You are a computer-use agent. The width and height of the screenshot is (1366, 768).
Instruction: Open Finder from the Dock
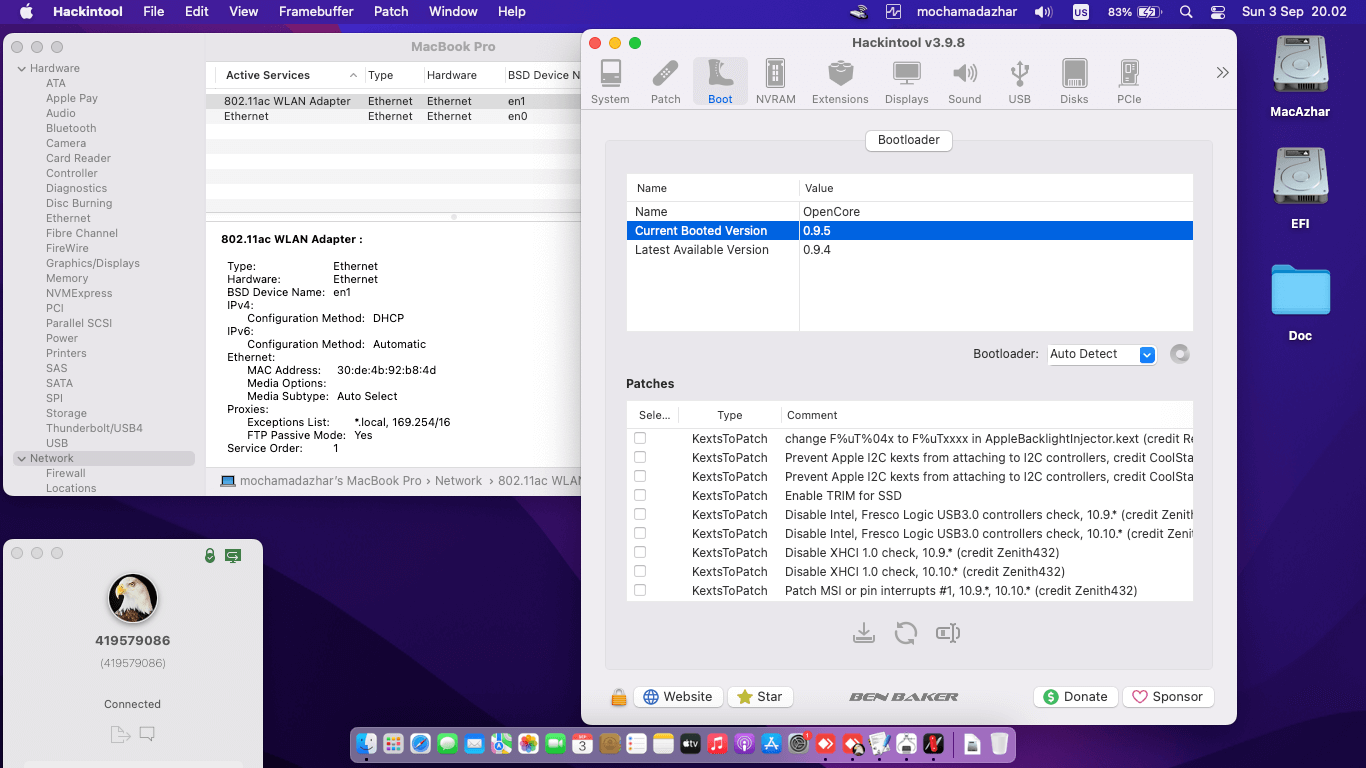point(367,743)
